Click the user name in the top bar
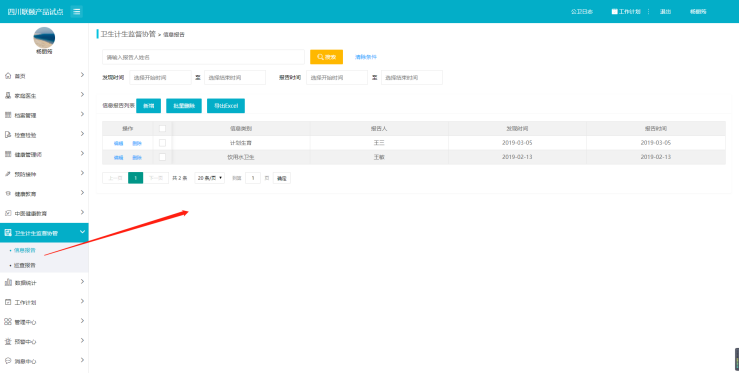740x374 pixels. point(698,12)
